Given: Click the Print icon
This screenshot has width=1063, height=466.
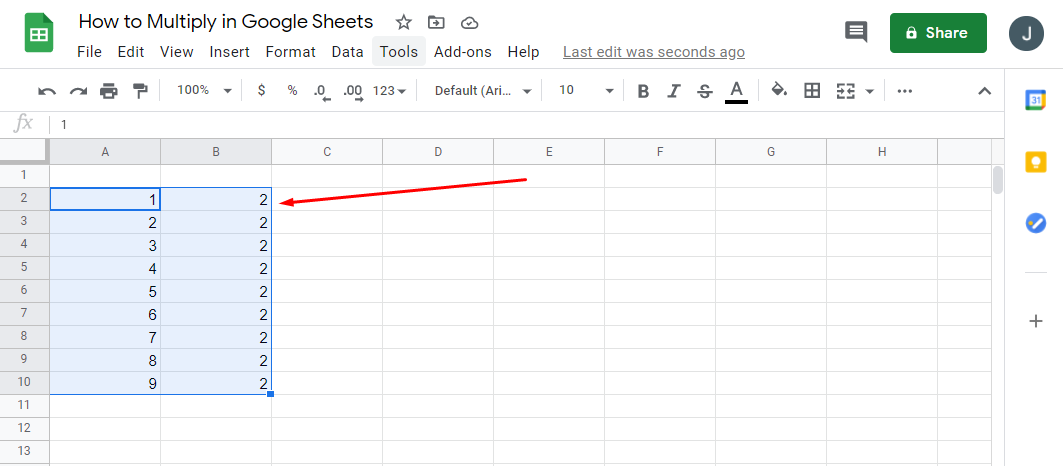Looking at the screenshot, I should click(x=109, y=91).
